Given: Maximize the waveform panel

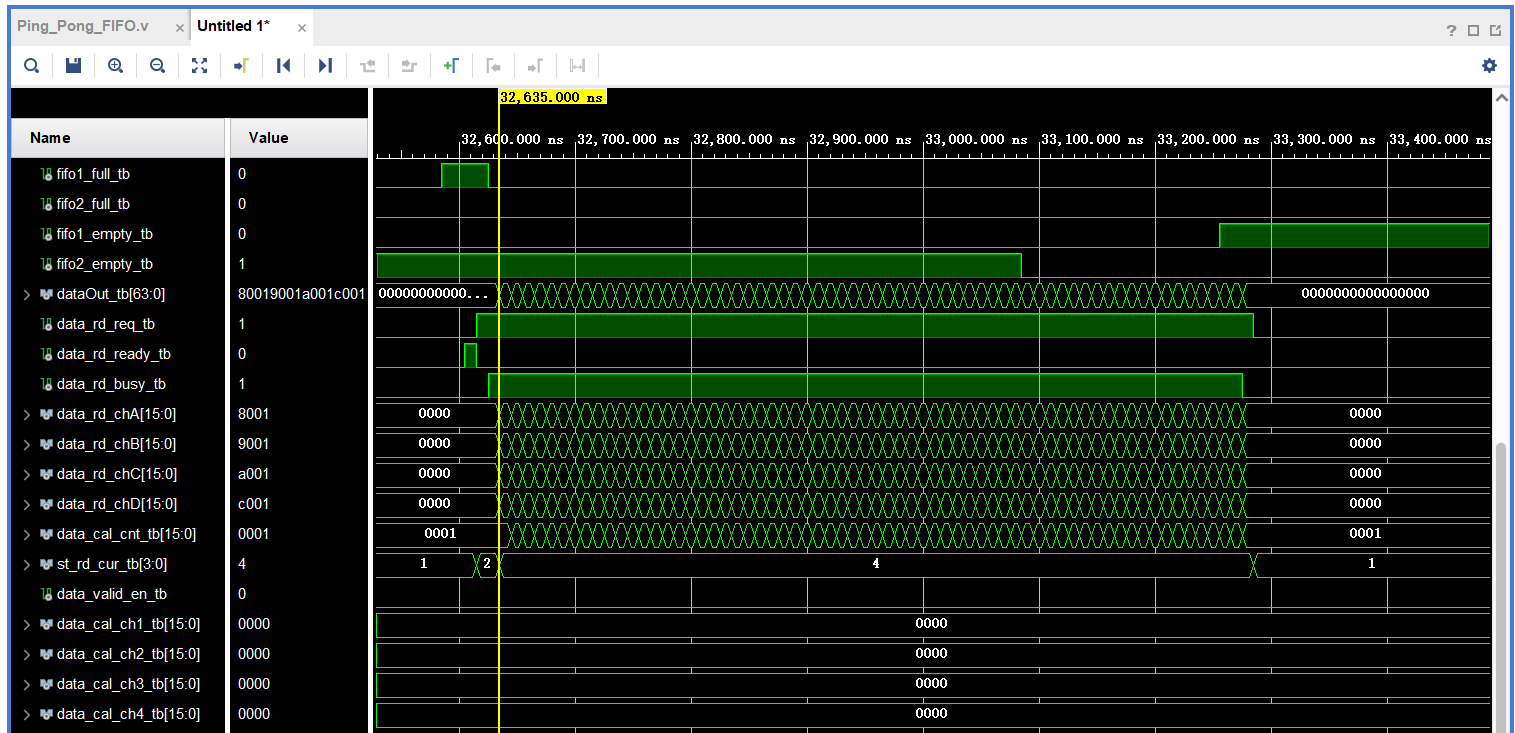Looking at the screenshot, I should (x=1473, y=30).
